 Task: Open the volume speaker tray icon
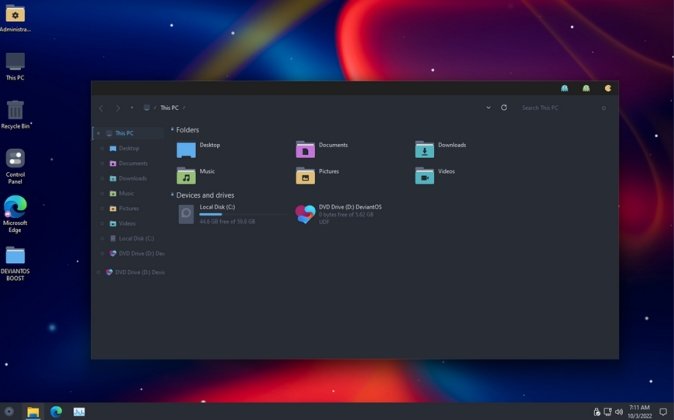point(619,412)
